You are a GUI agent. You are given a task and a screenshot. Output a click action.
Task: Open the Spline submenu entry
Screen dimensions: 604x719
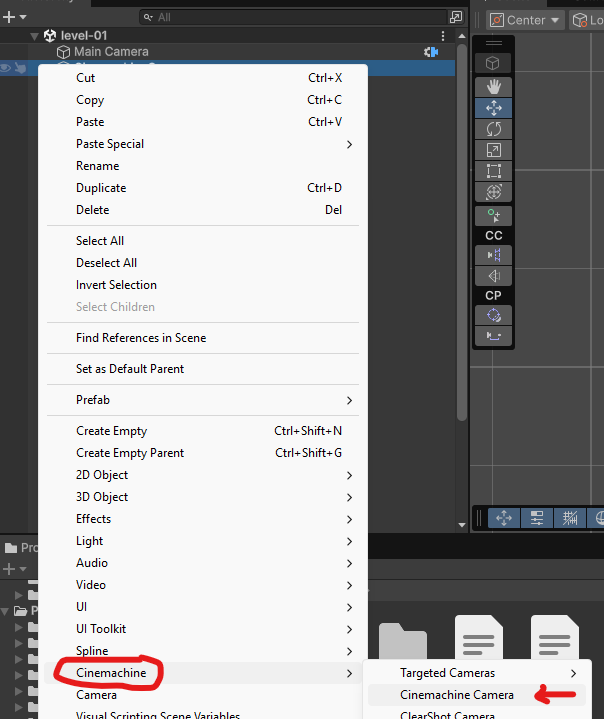[x=203, y=651]
